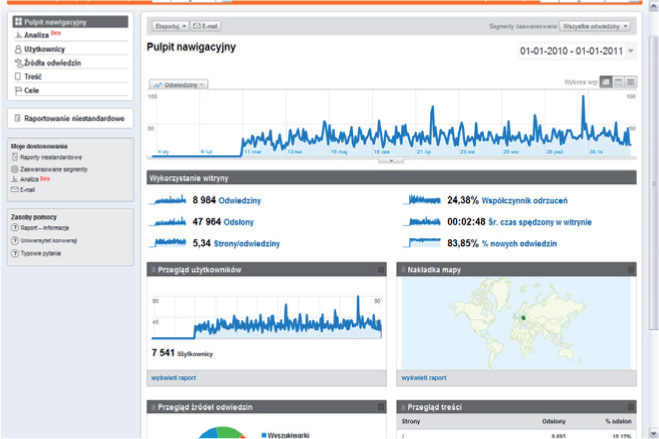The height and width of the screenshot is (439, 659).
Task: Click the Cele flag icon
Action: click(18, 90)
